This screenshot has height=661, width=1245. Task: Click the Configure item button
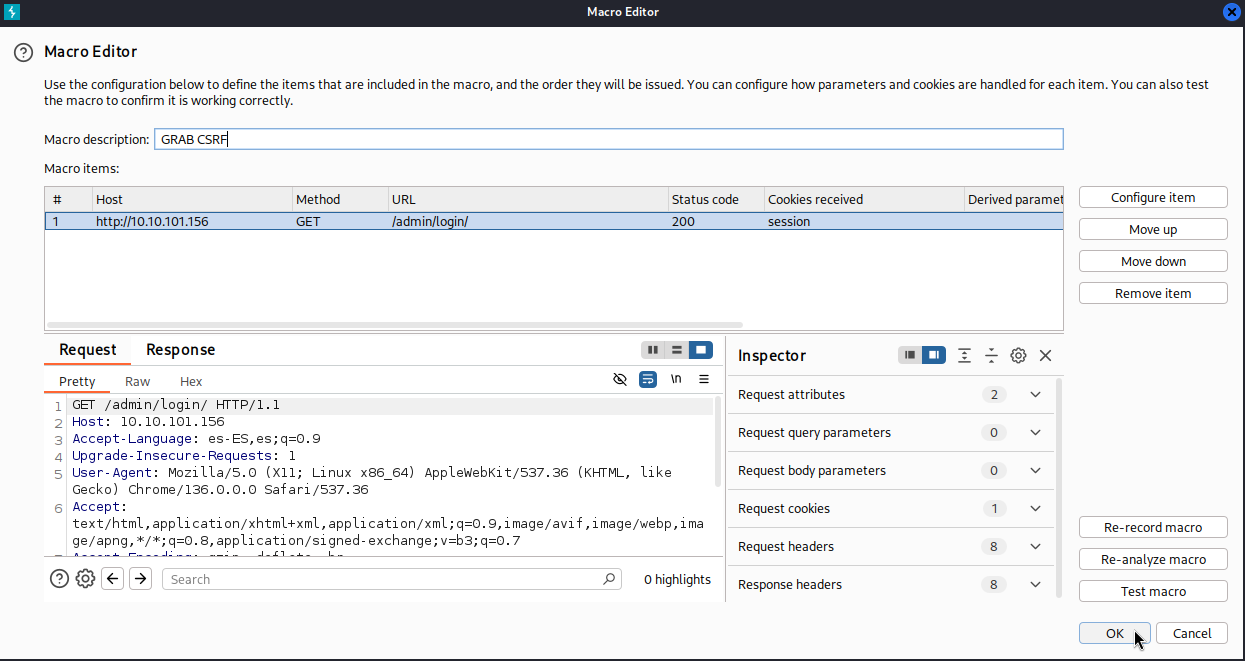click(x=1153, y=197)
